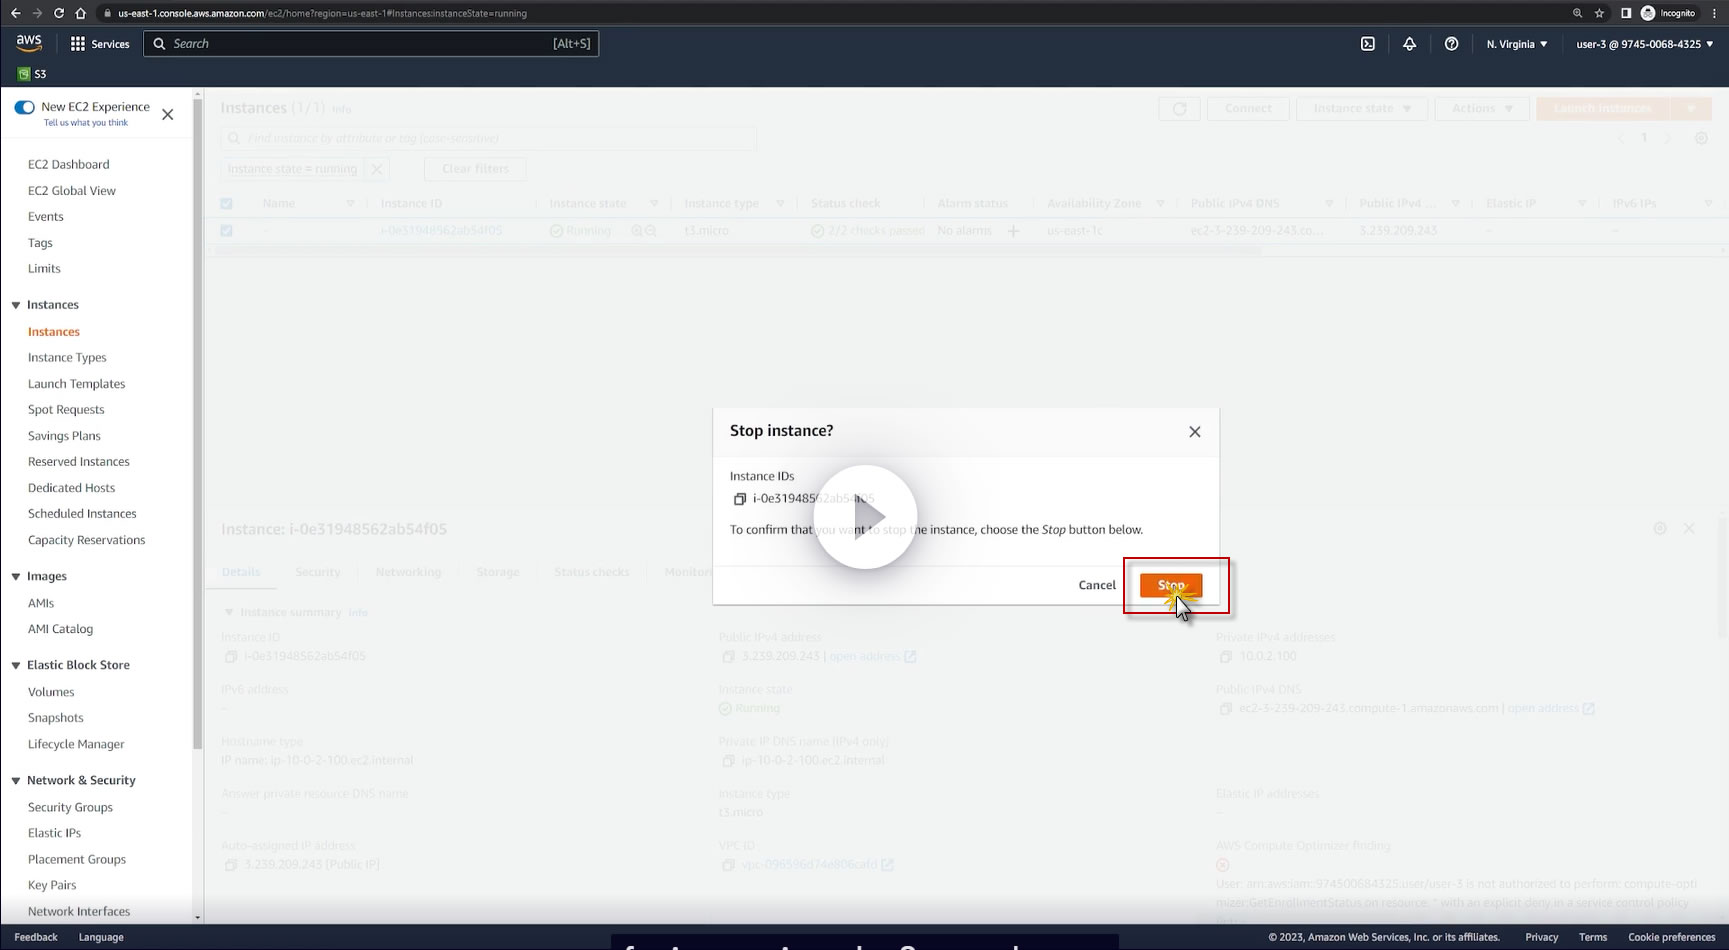Bookmark this page with the star icon
1729x950 pixels.
1600,13
